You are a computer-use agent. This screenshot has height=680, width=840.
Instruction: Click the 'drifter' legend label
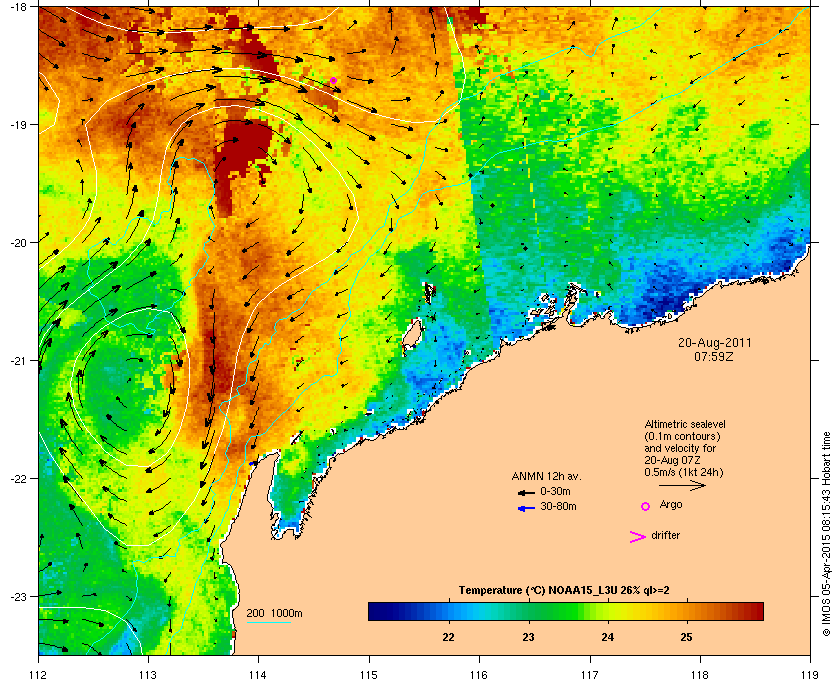point(666,535)
